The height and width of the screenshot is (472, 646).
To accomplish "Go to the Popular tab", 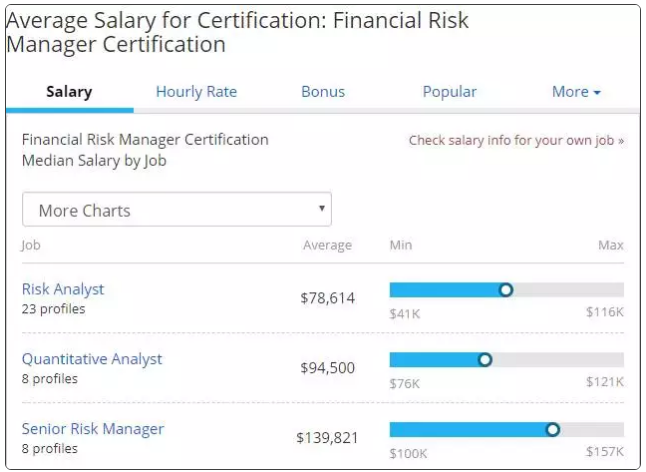I will (x=449, y=92).
